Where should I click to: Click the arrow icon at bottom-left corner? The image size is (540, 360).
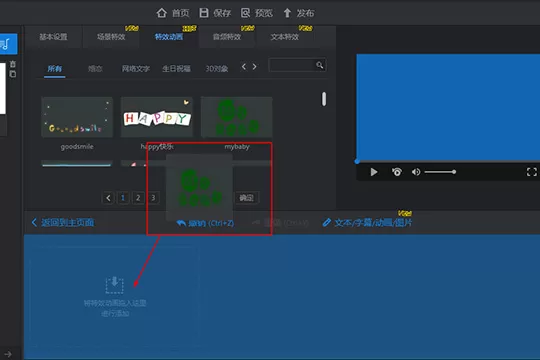pos(8,354)
